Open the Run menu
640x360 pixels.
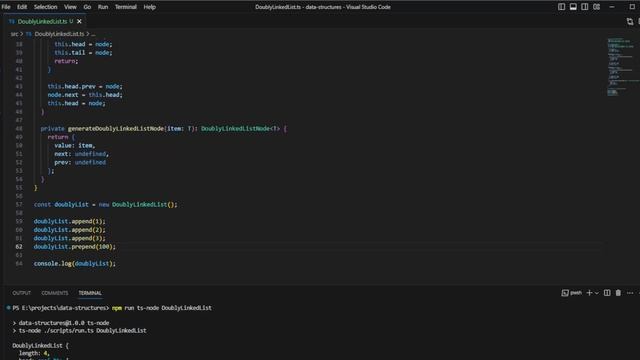[x=103, y=7]
